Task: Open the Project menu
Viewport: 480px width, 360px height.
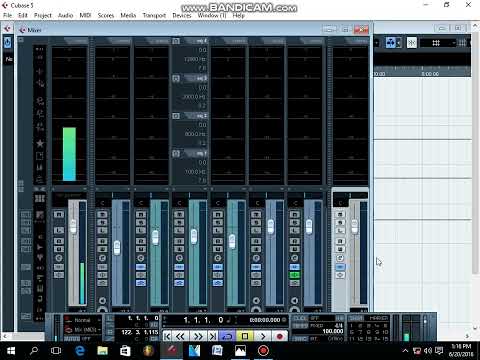Action: pyautogui.click(x=43, y=15)
